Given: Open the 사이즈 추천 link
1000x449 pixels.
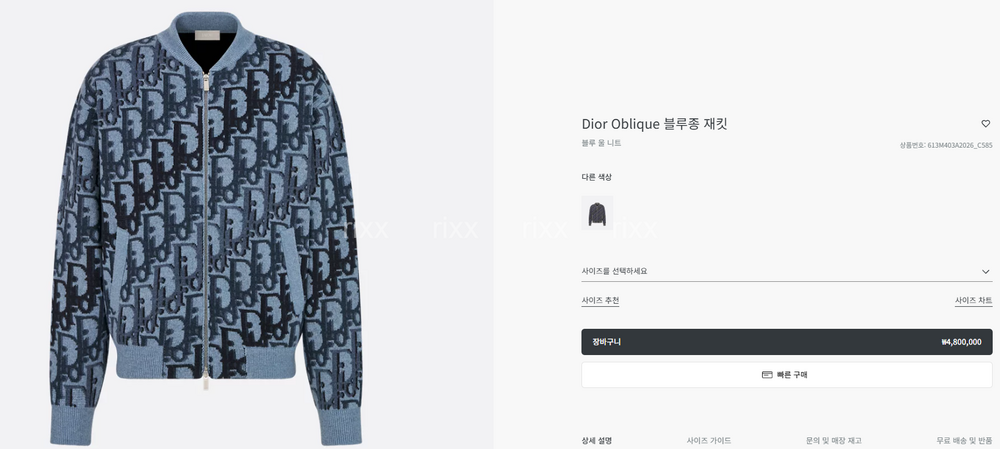Looking at the screenshot, I should [600, 300].
